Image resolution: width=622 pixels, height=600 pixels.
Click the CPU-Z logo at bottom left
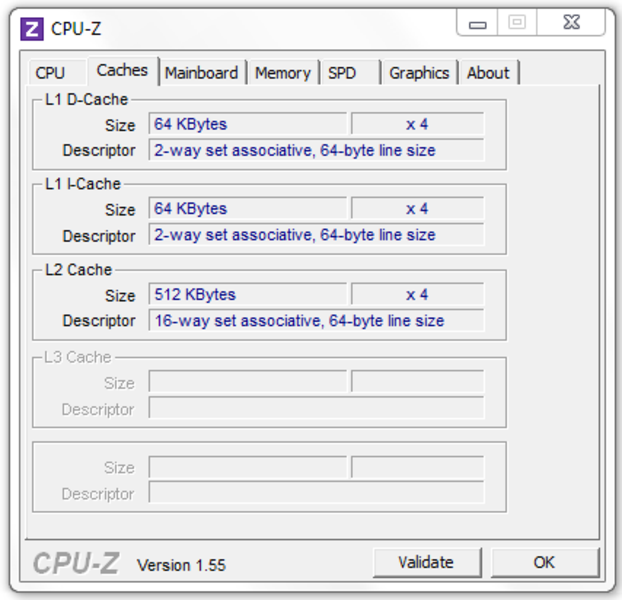pyautogui.click(x=76, y=563)
